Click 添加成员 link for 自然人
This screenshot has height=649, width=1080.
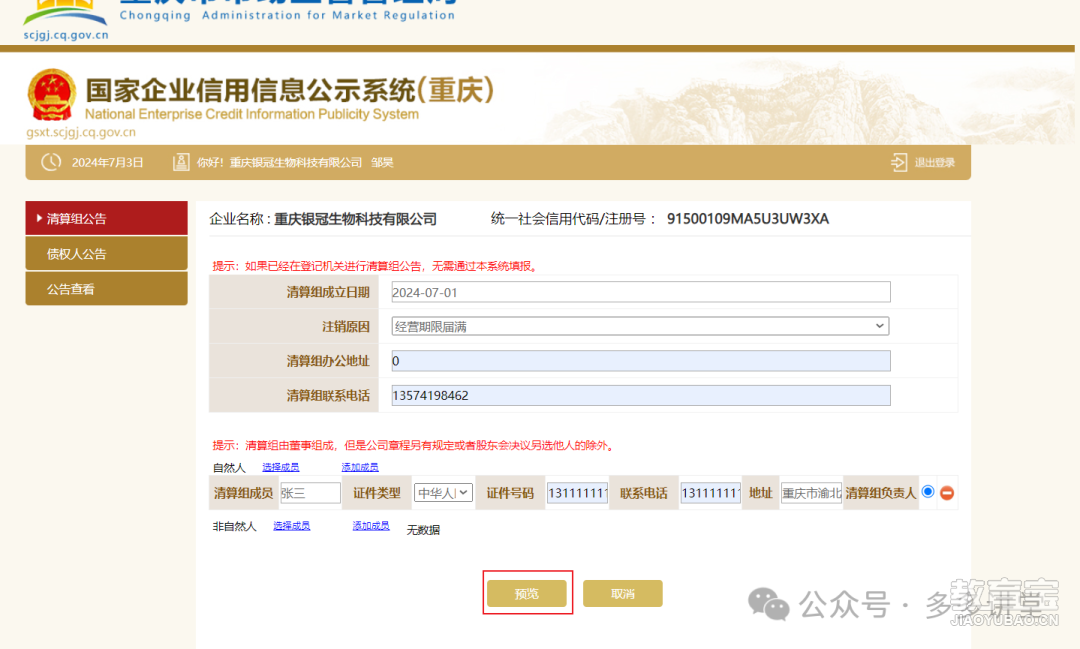pyautogui.click(x=360, y=467)
